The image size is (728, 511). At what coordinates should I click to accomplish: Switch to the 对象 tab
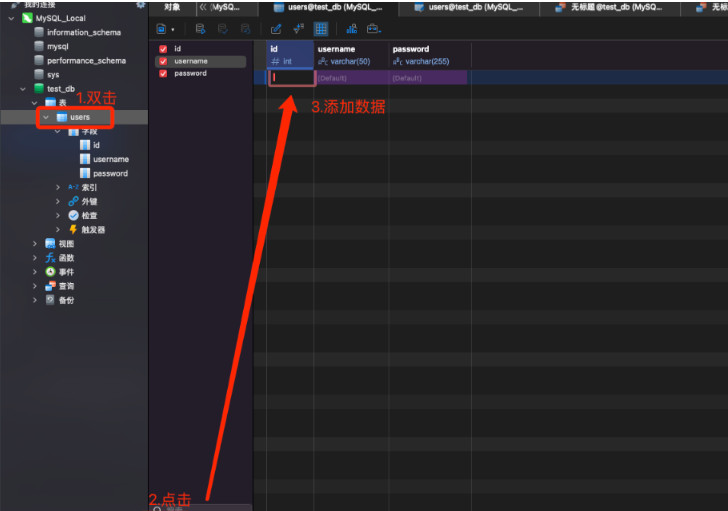tap(172, 7)
